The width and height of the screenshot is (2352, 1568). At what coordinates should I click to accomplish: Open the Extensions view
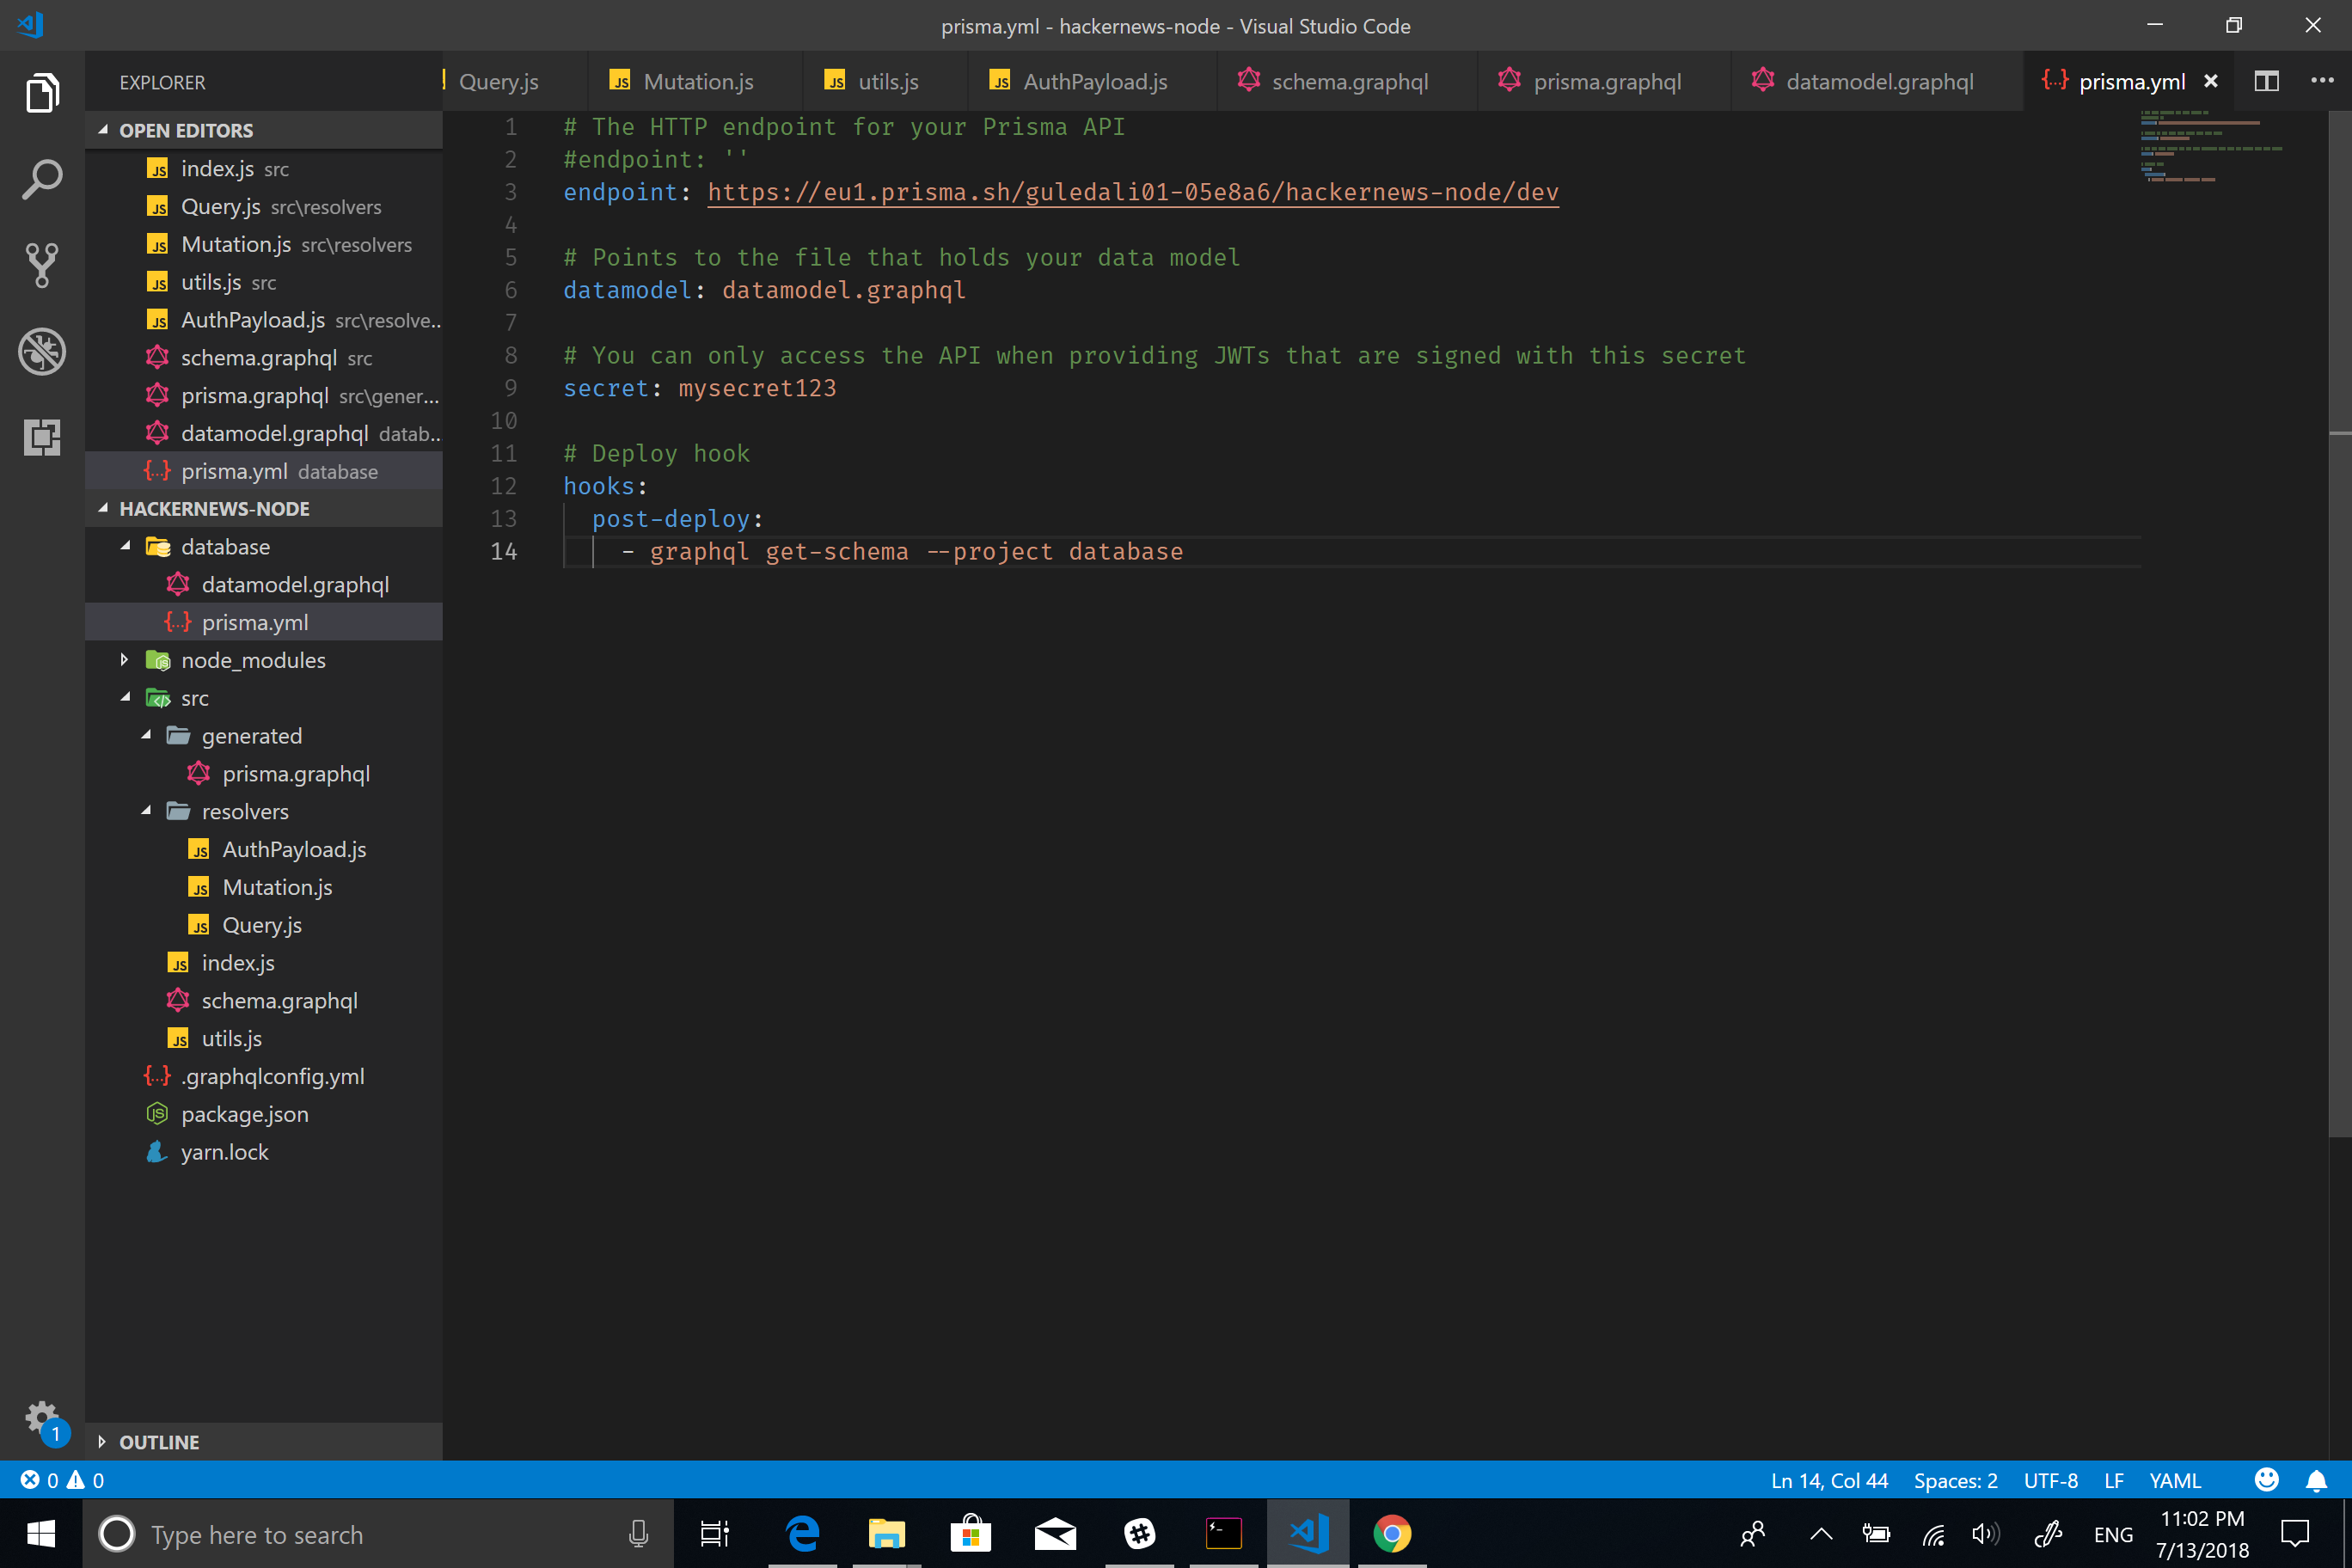tap(42, 437)
